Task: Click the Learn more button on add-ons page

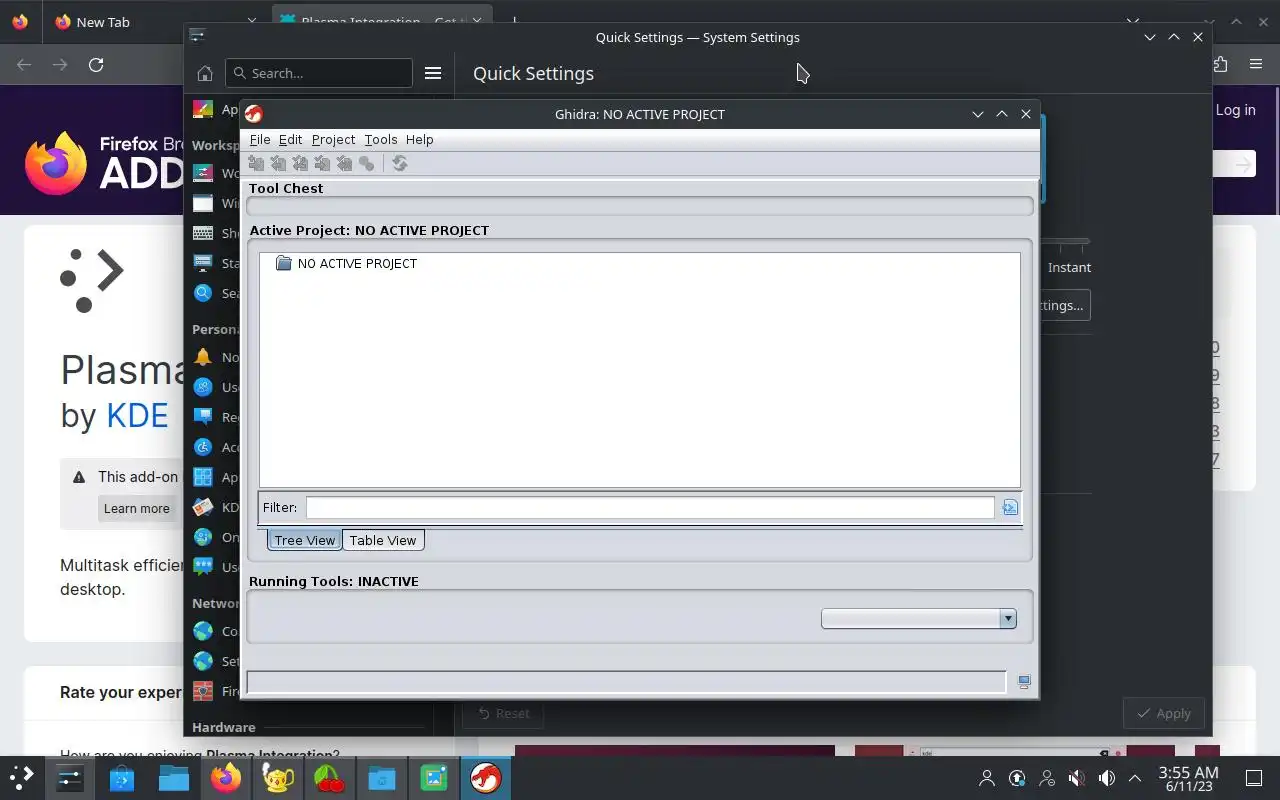Action: tap(137, 508)
